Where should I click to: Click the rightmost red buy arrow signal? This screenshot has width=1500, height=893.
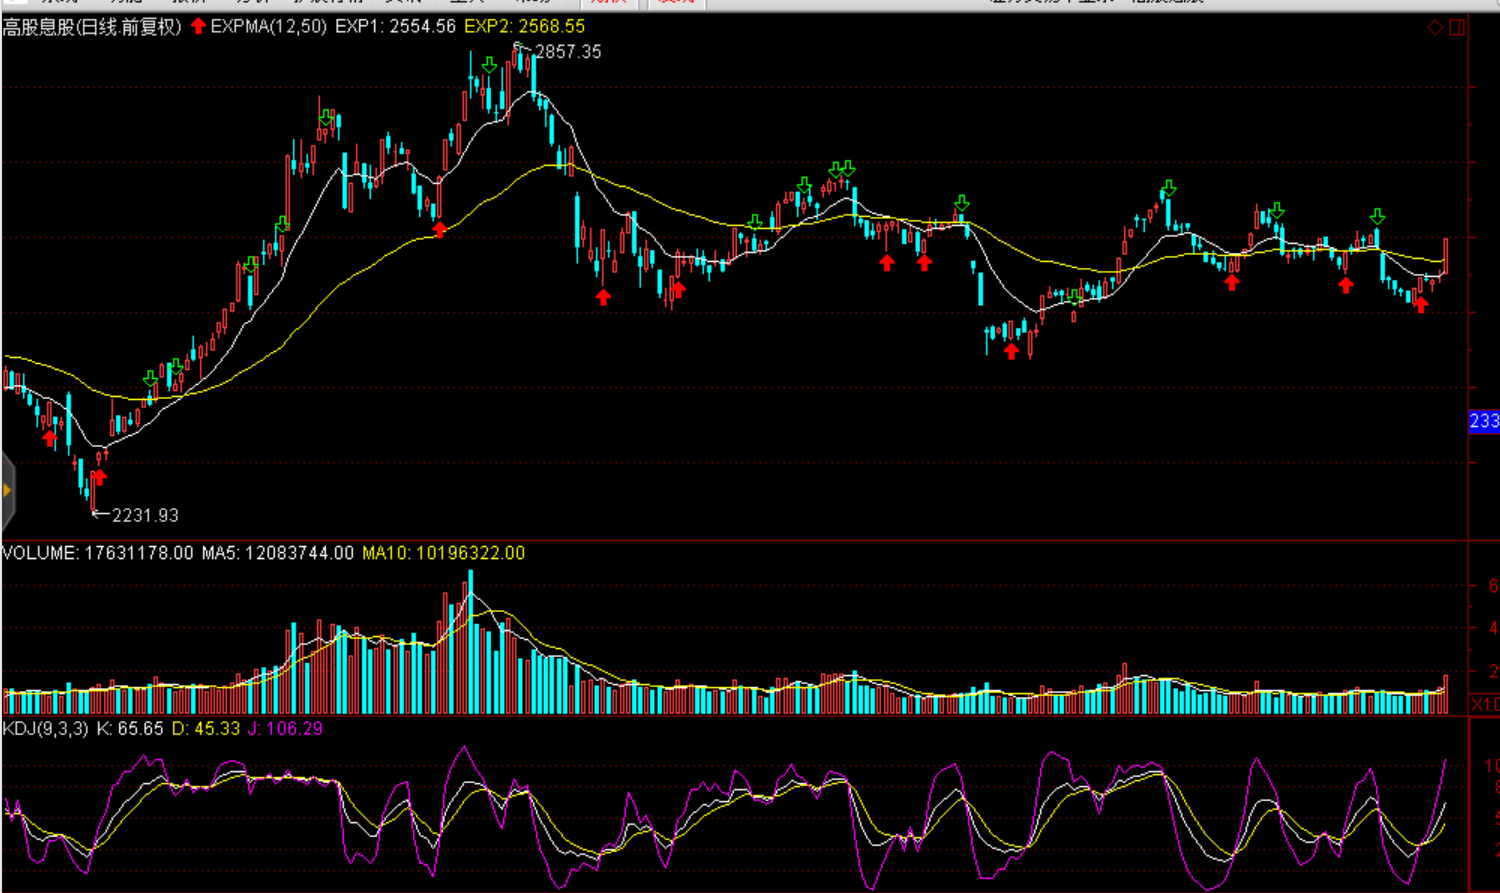click(1420, 305)
